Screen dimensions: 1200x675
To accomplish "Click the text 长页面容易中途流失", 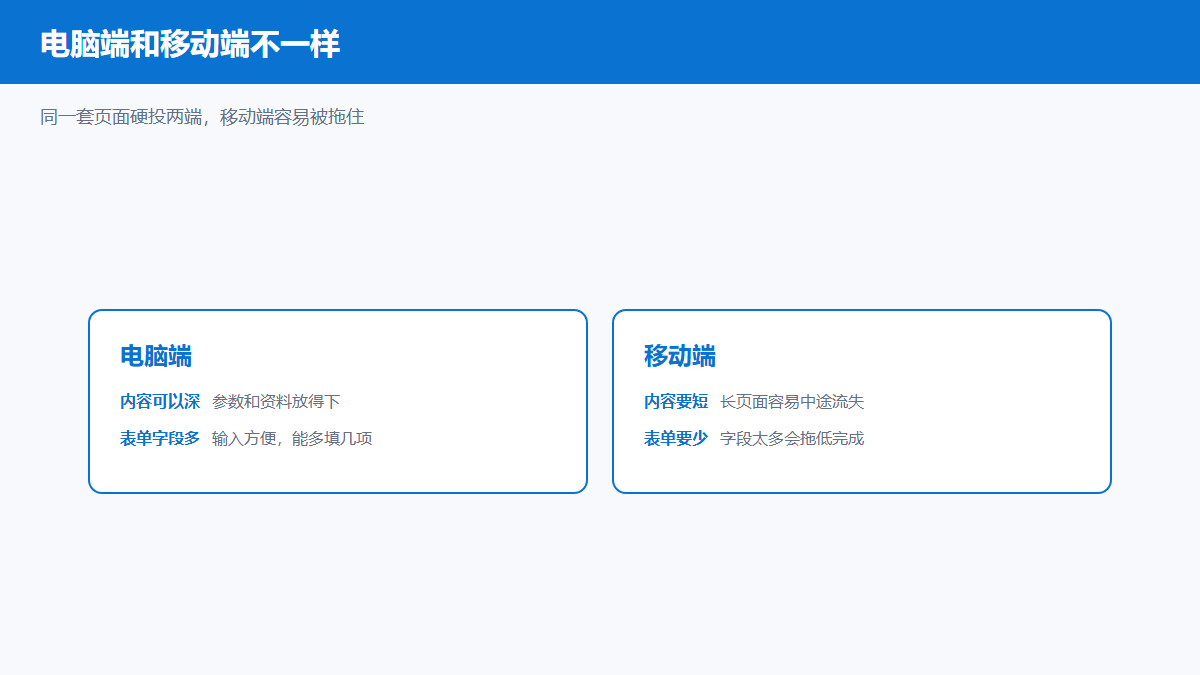I will (792, 402).
